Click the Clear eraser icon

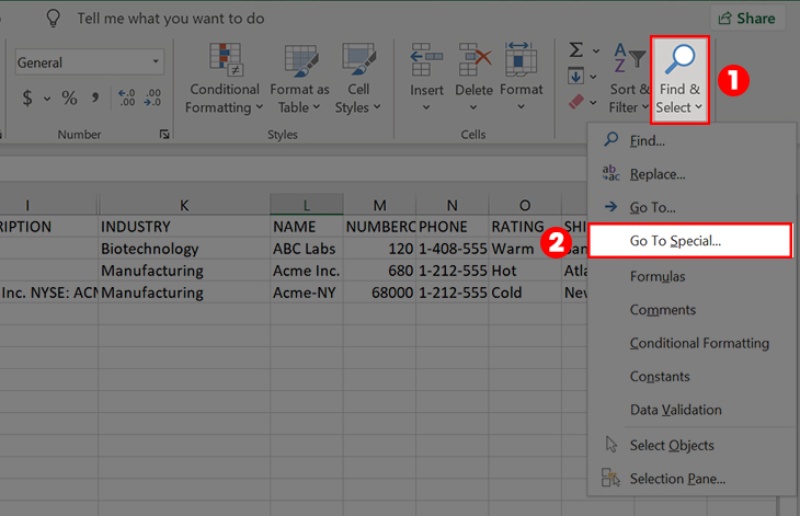click(x=576, y=101)
